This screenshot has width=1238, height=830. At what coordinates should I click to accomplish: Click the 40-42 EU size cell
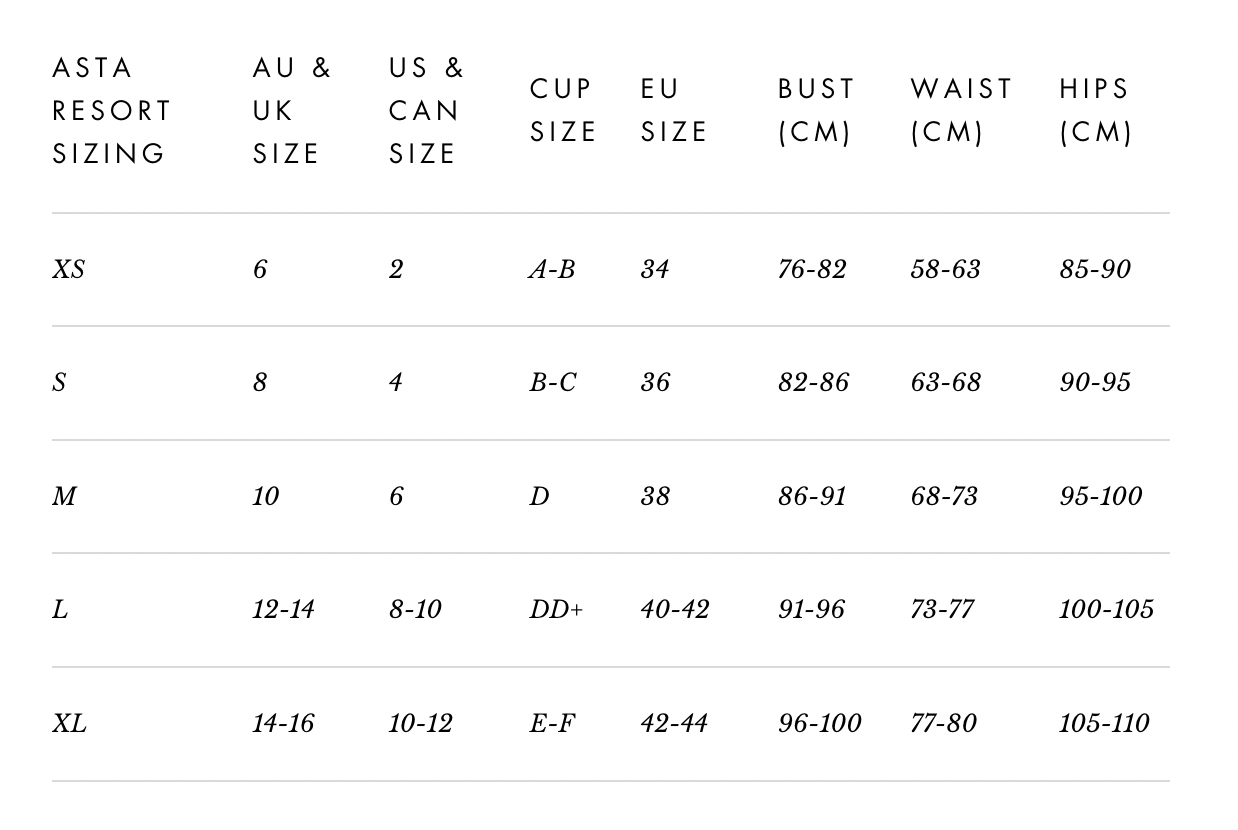pyautogui.click(x=675, y=610)
